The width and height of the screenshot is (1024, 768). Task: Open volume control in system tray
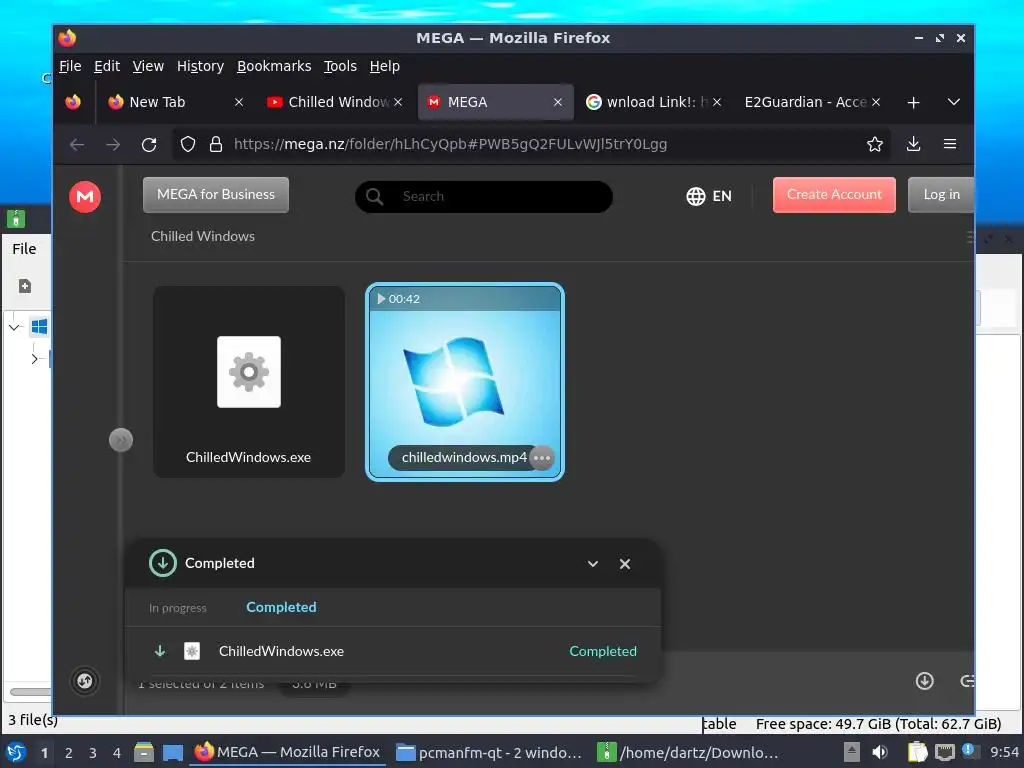(880, 752)
